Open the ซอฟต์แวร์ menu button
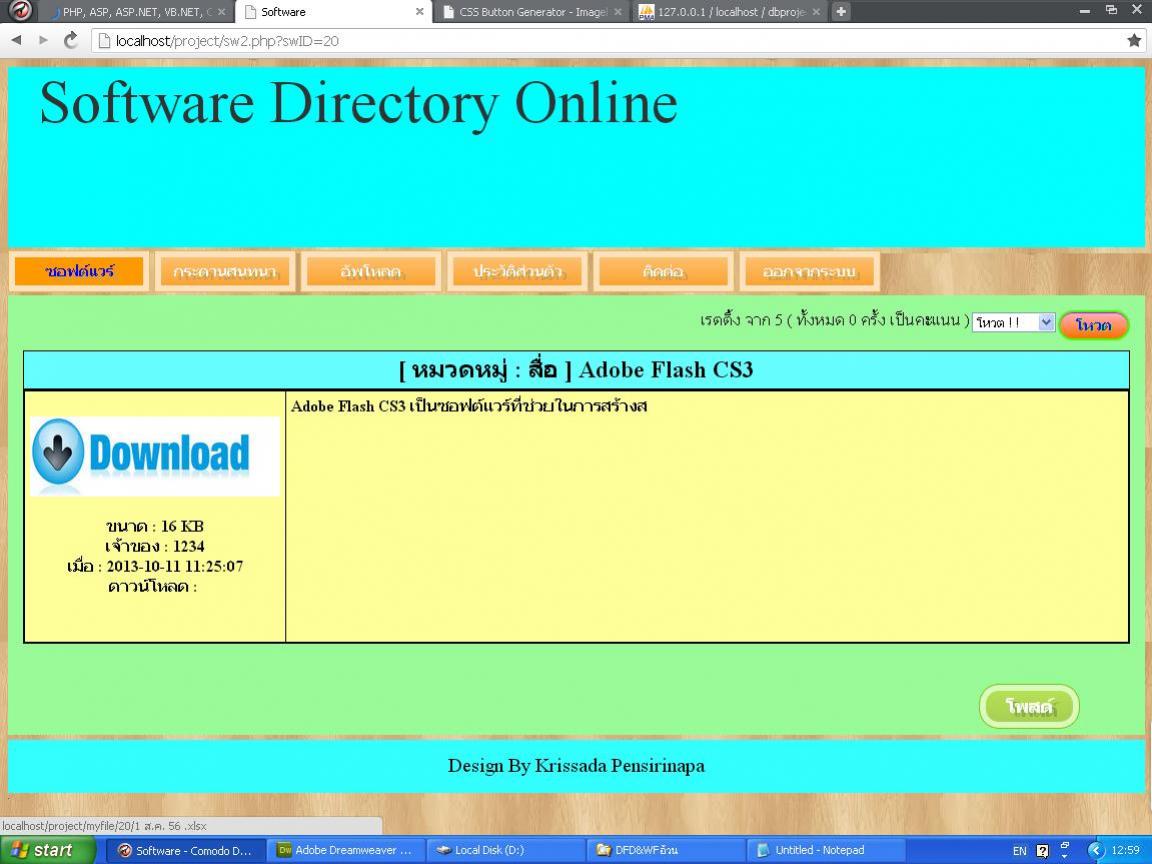 click(x=79, y=271)
